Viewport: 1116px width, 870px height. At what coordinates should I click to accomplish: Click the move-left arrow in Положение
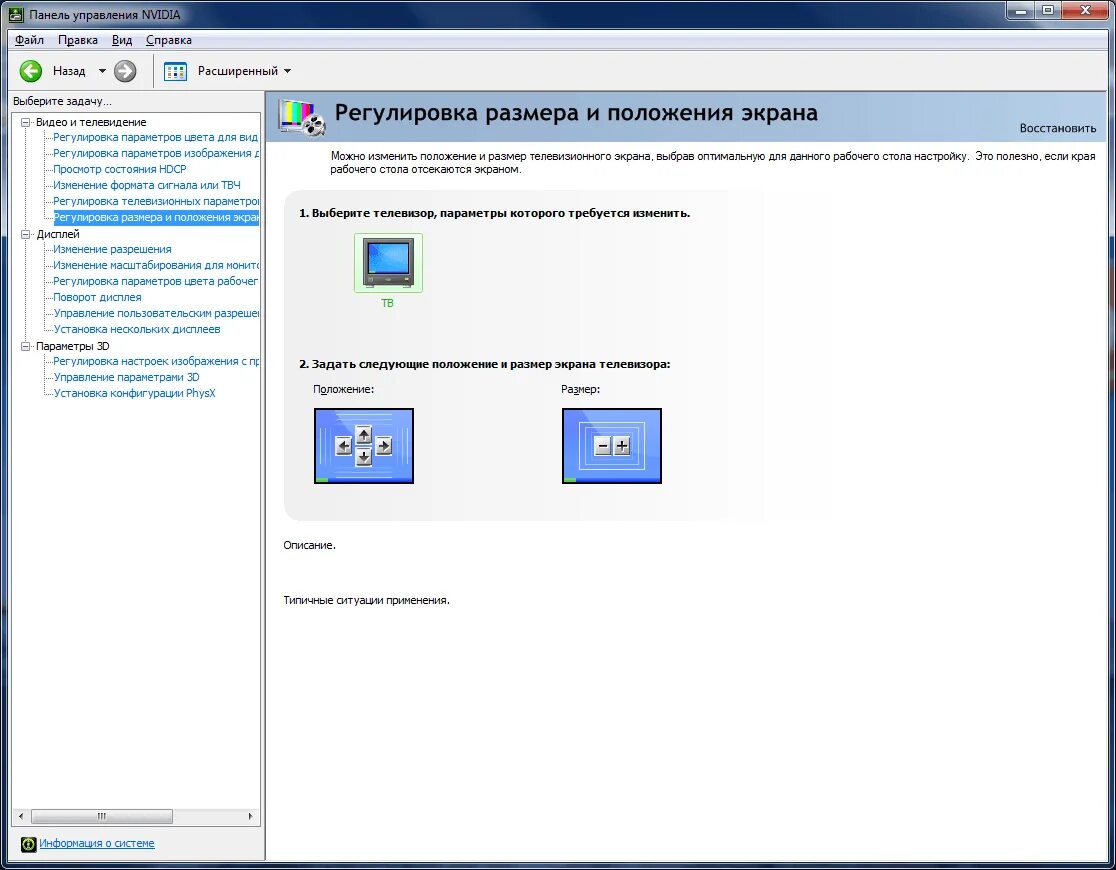coord(344,446)
